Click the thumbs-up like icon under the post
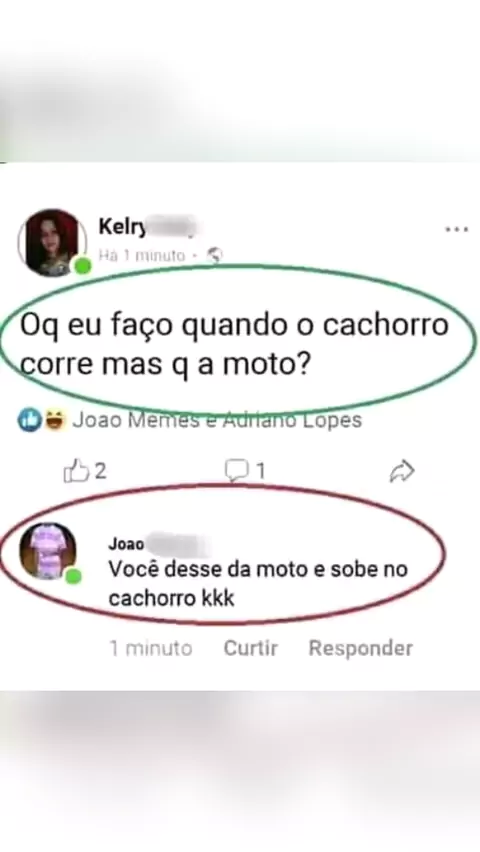 (x=76, y=471)
